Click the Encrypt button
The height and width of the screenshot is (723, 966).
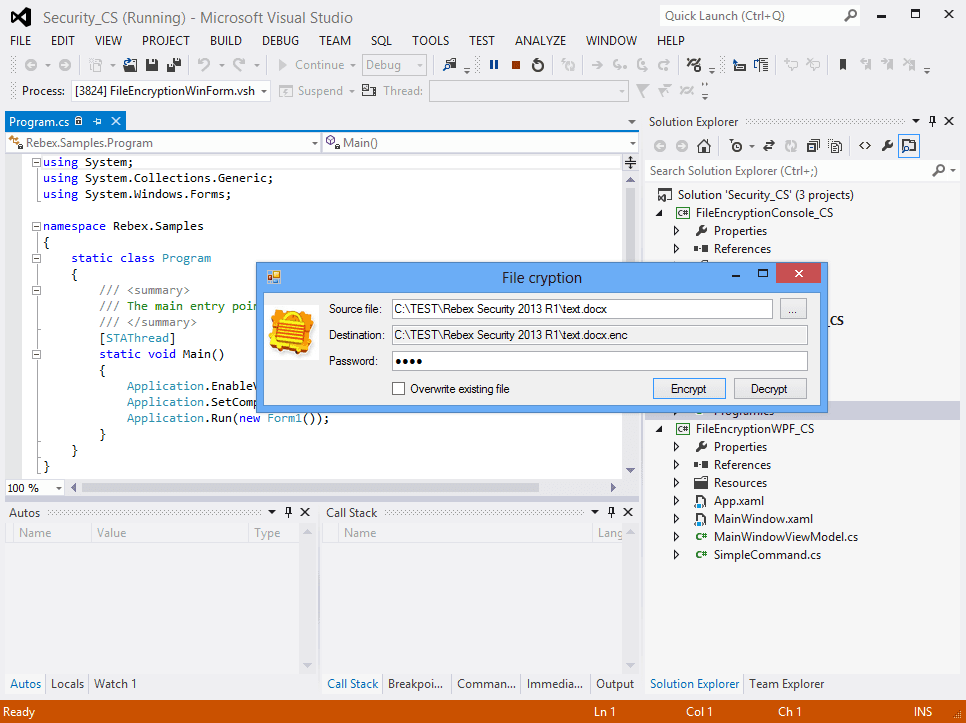[689, 389]
